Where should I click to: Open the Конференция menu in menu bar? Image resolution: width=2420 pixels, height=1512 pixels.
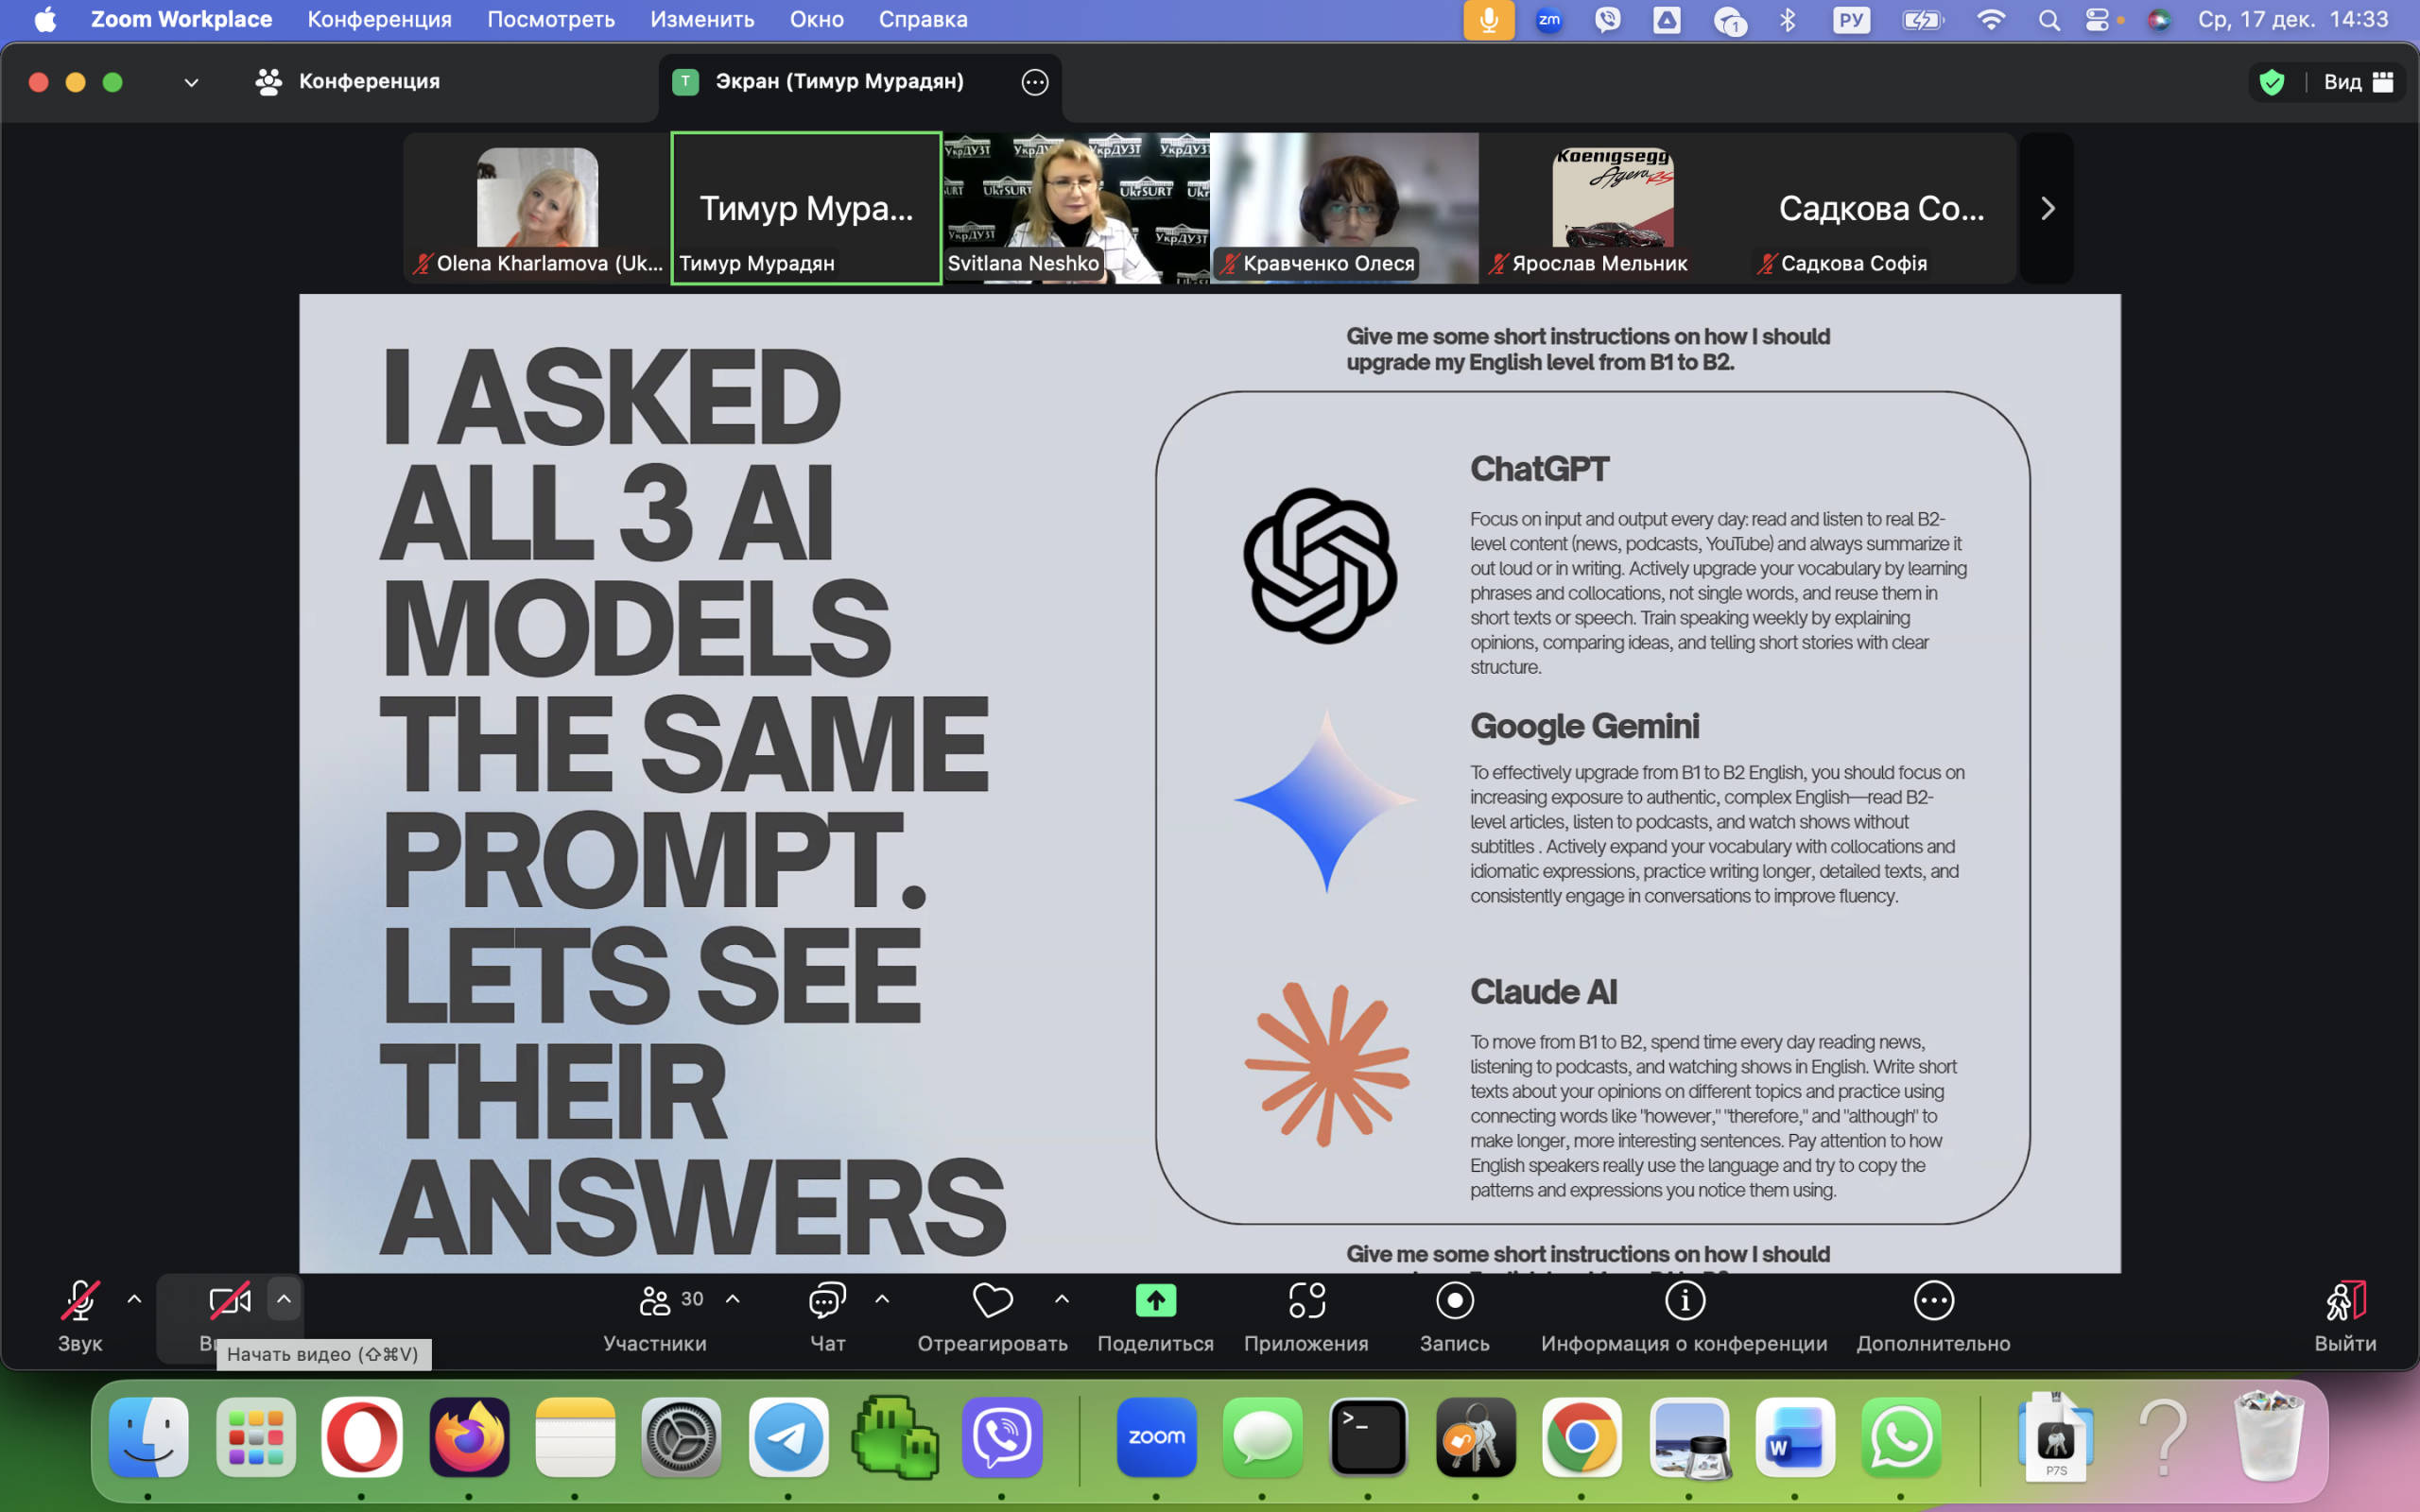tap(379, 20)
